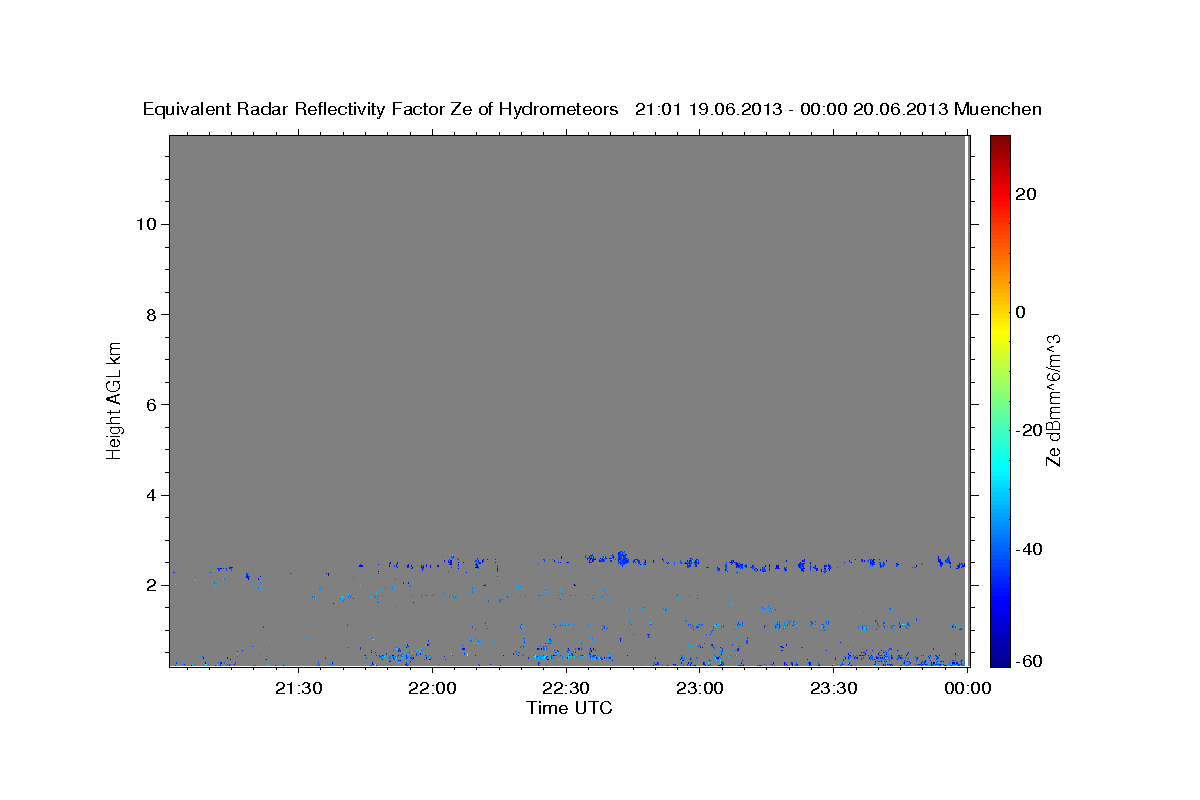Screen dimensions: 1200x800
Task: Click the height axis label '8'
Action: click(x=151, y=314)
